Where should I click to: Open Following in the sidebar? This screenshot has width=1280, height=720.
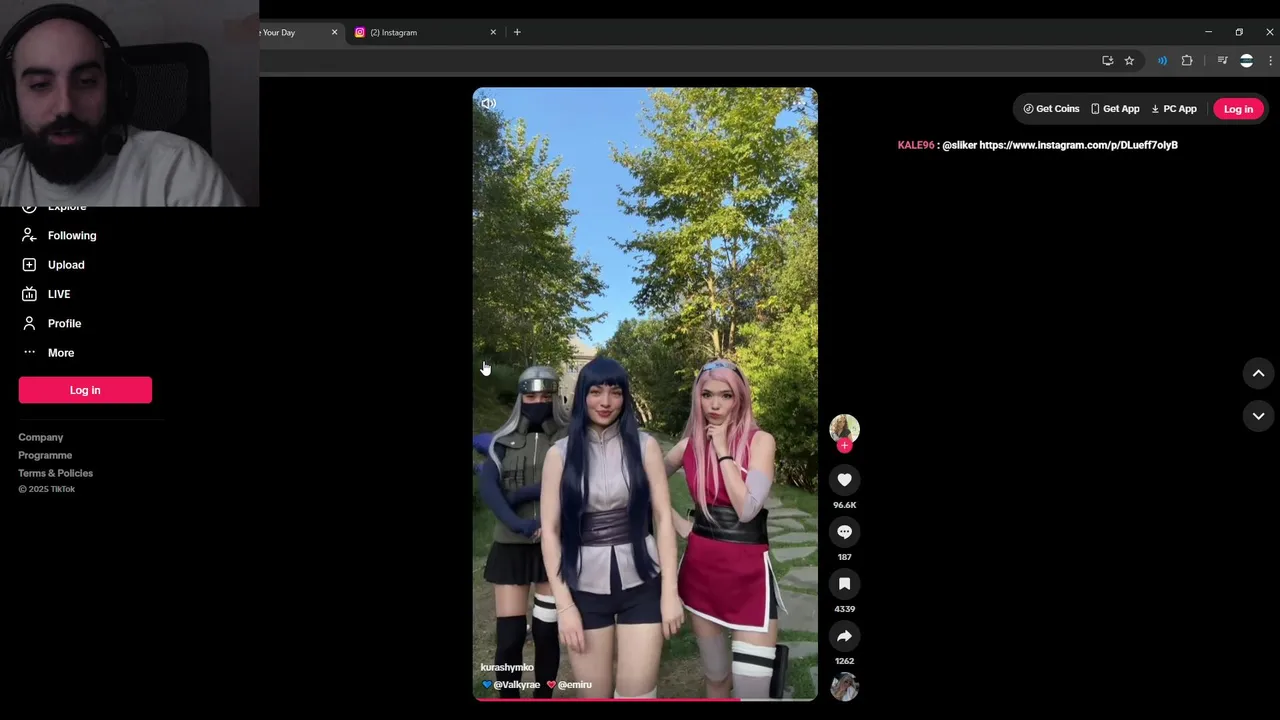(x=72, y=236)
